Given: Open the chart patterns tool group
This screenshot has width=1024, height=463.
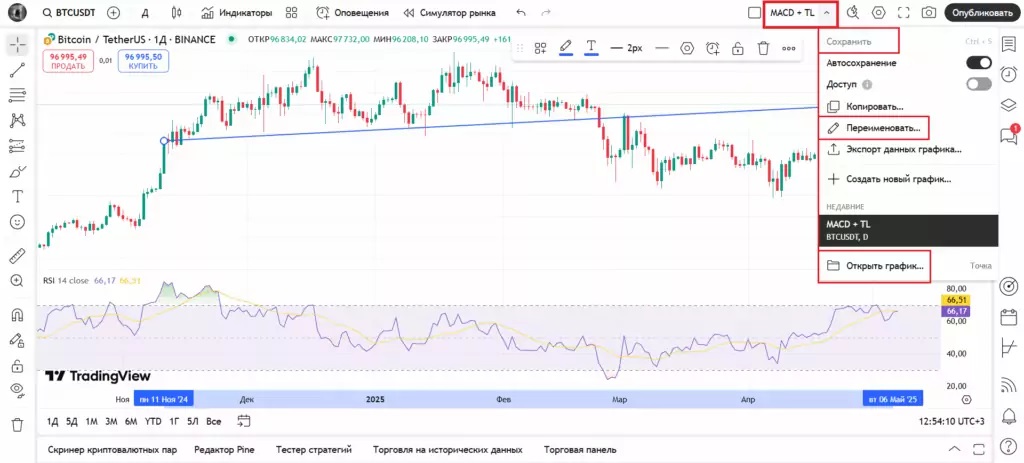Looking at the screenshot, I should point(18,121).
